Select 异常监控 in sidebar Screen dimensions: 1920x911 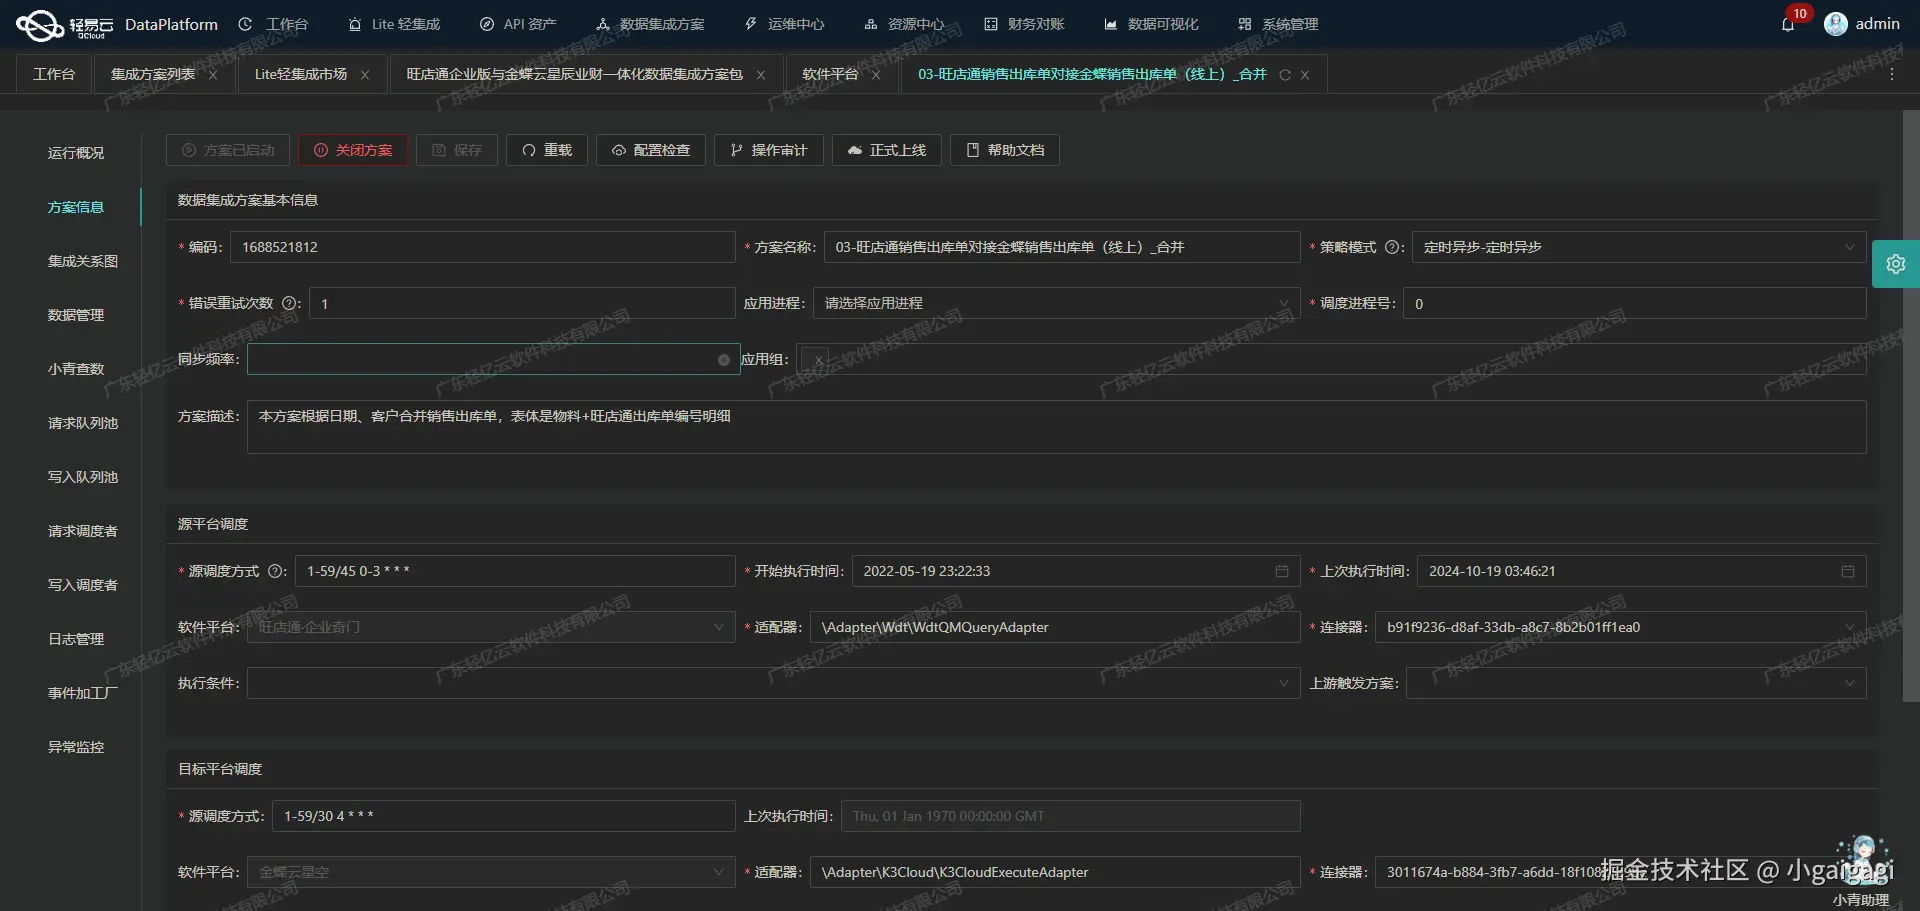point(76,747)
